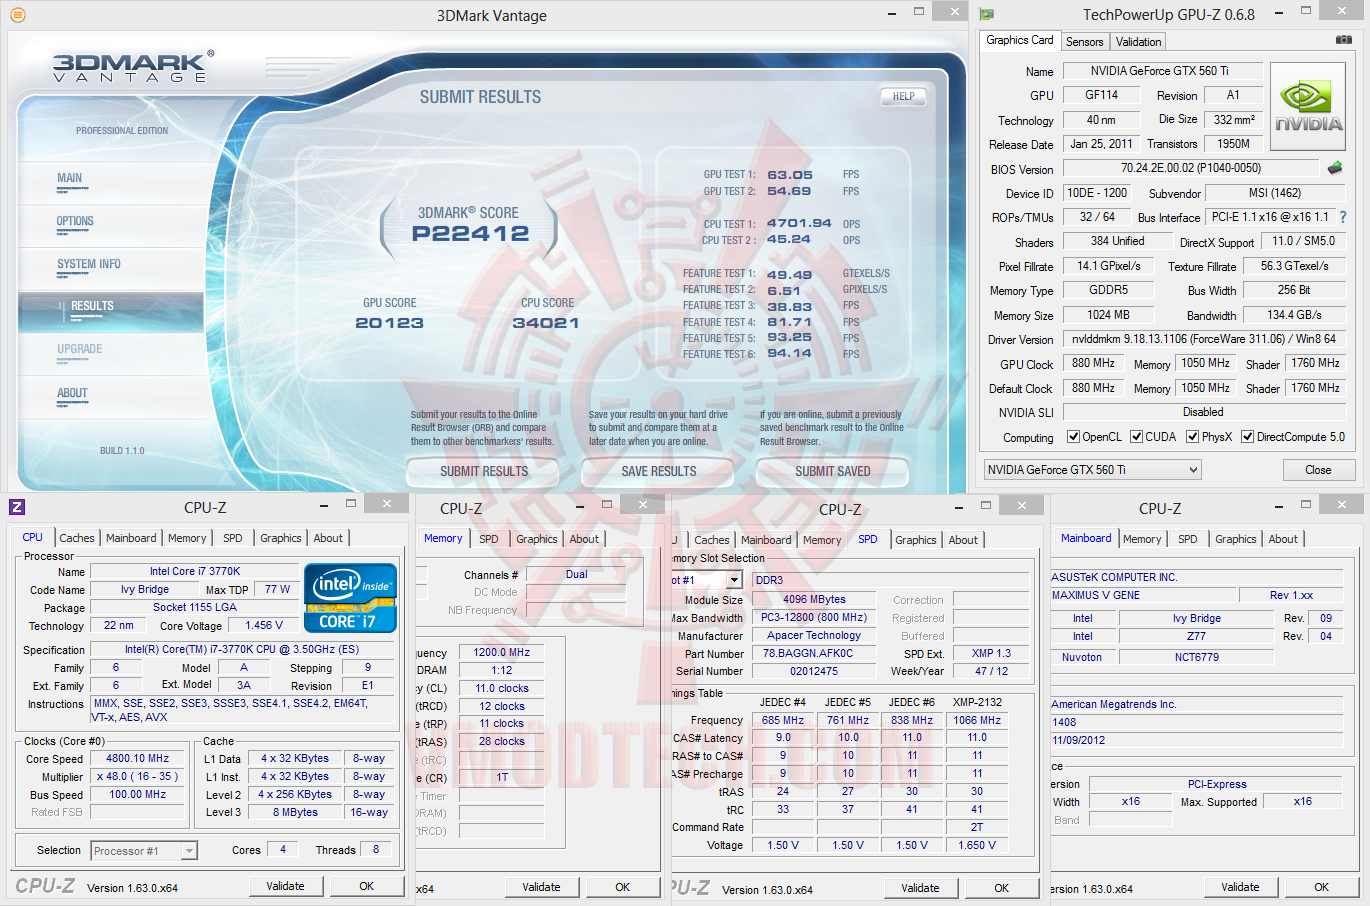Click the NVIDIA logo in GPU-Z
This screenshot has height=906, width=1370.
[1307, 107]
